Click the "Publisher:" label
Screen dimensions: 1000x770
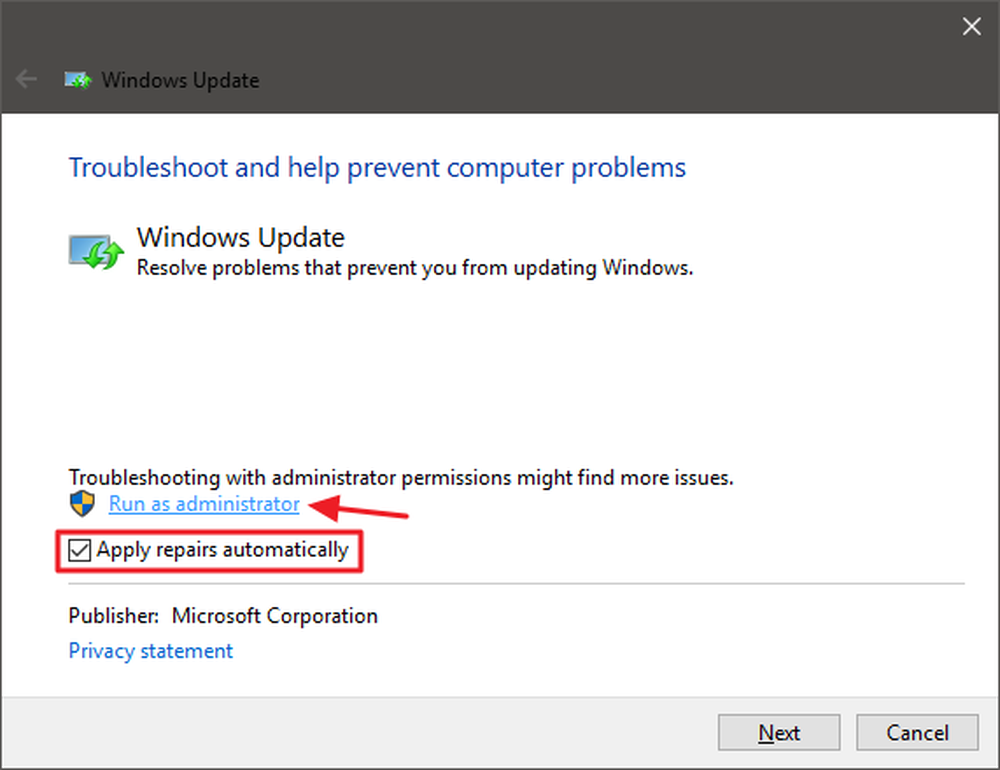tap(114, 616)
